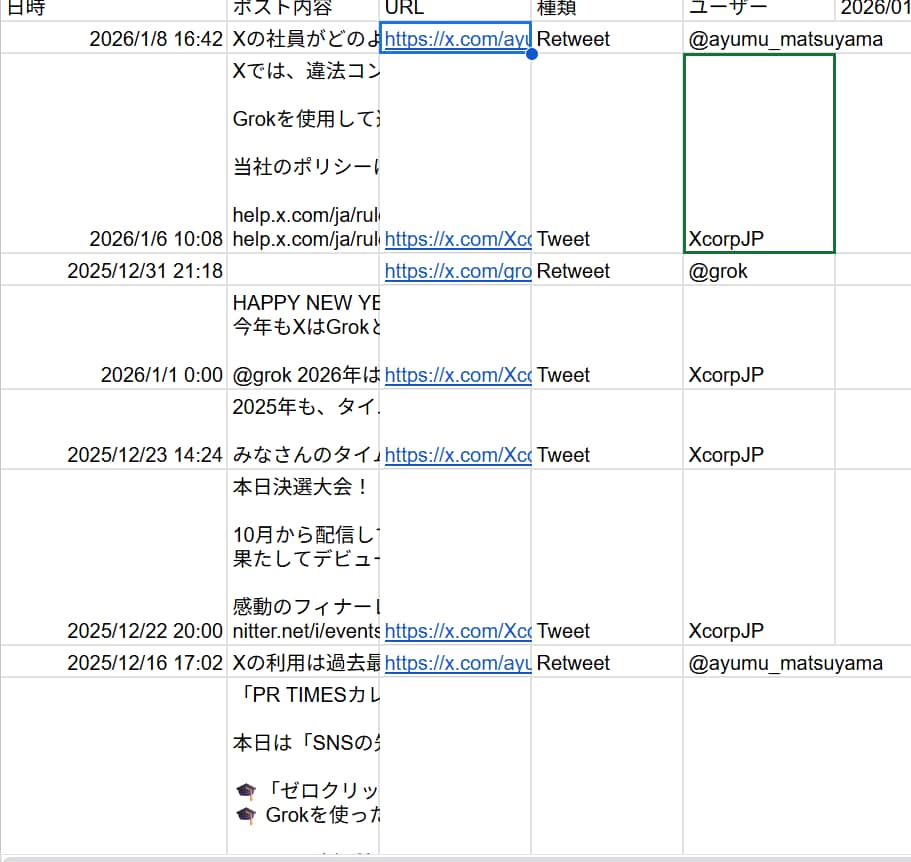Screen dimensions: 911x862
Task: Follow the x.com/Xco link for the 2026/1/6 post
Action: [x=457, y=239]
